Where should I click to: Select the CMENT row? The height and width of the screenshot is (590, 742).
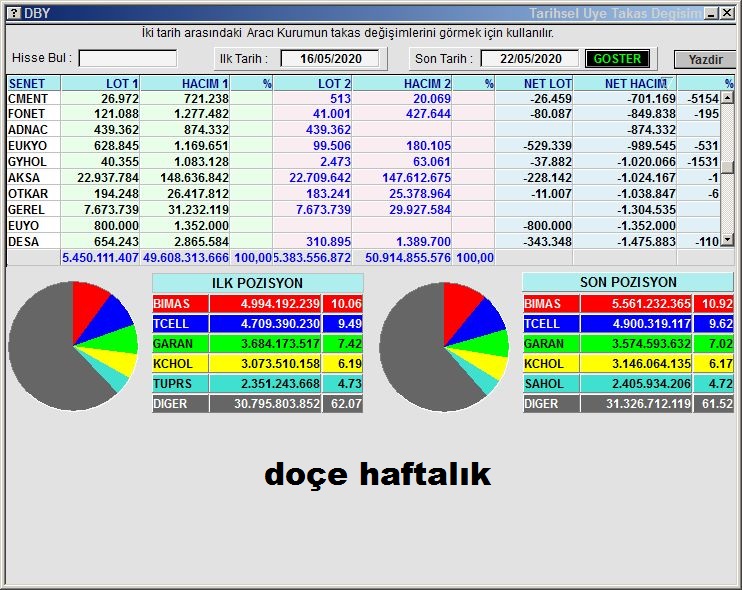click(363, 98)
